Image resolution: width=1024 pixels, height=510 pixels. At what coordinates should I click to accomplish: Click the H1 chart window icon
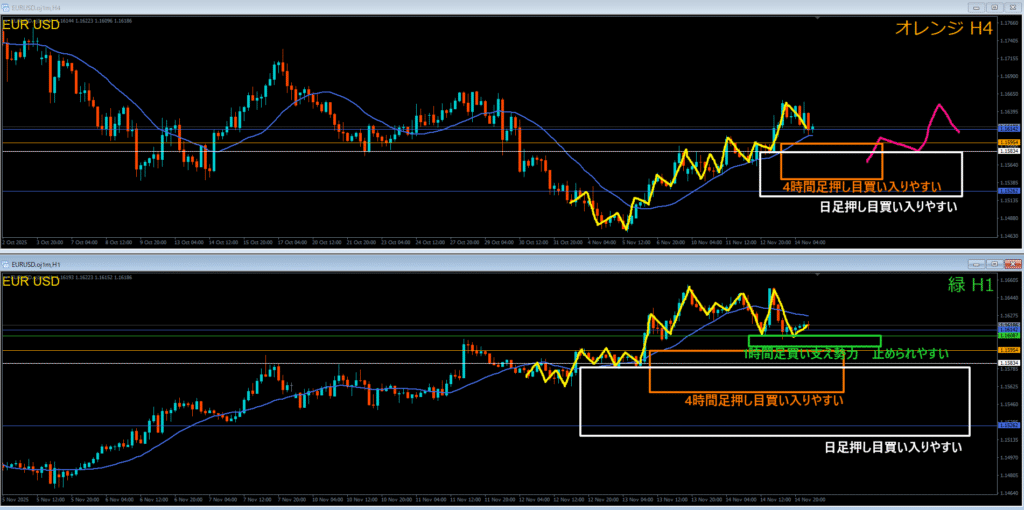(7, 265)
